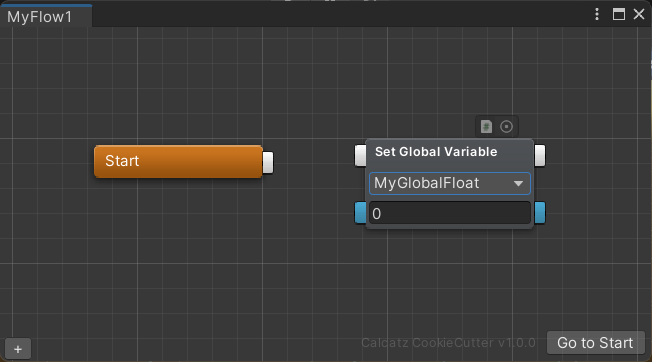
Task: Click the Go to Start button
Action: [x=595, y=343]
